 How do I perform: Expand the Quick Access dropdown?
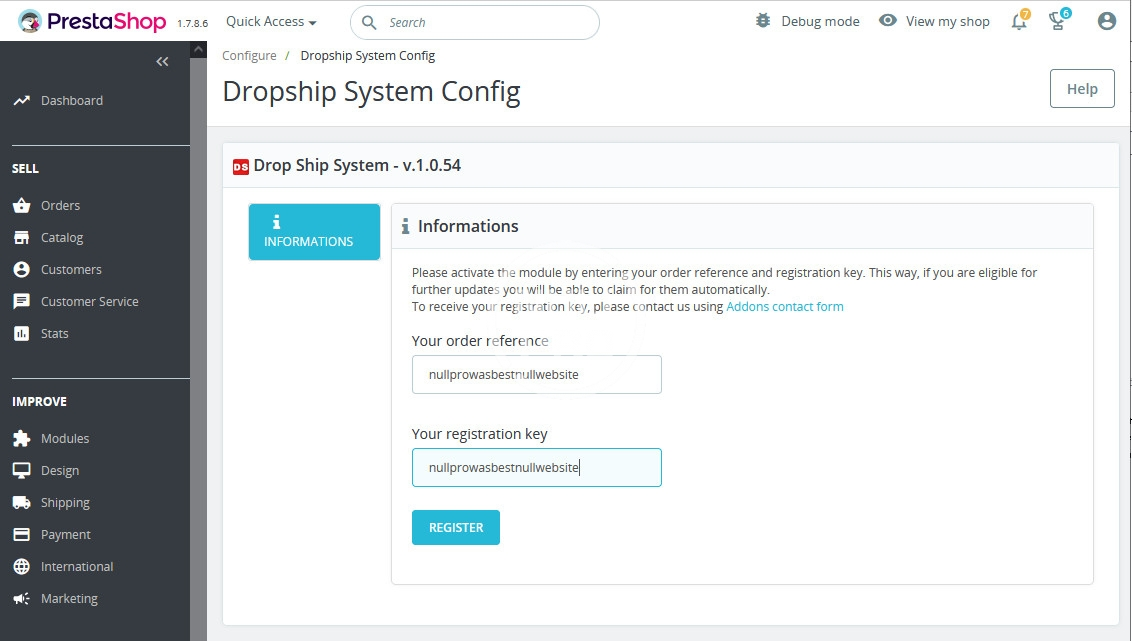point(271,21)
